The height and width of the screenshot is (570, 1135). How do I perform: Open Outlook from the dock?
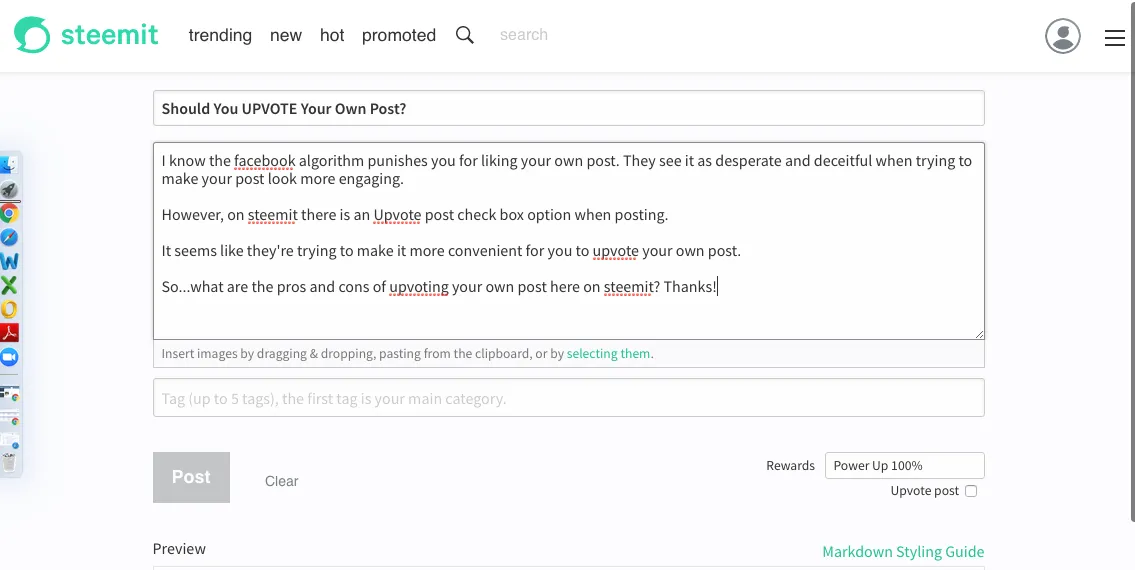click(x=9, y=309)
